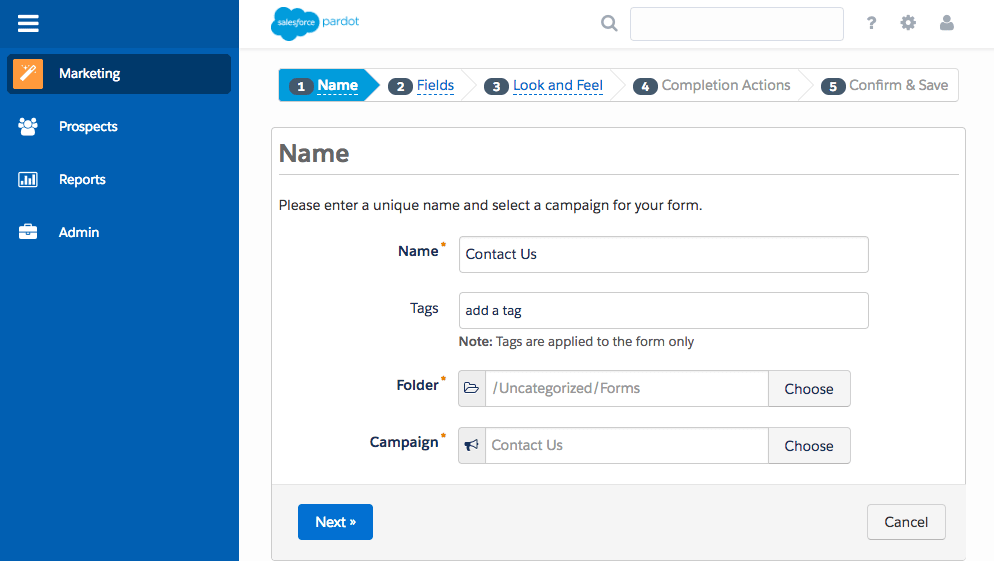994x561 pixels.
Task: Click the Tags field label
Action: [x=424, y=308]
